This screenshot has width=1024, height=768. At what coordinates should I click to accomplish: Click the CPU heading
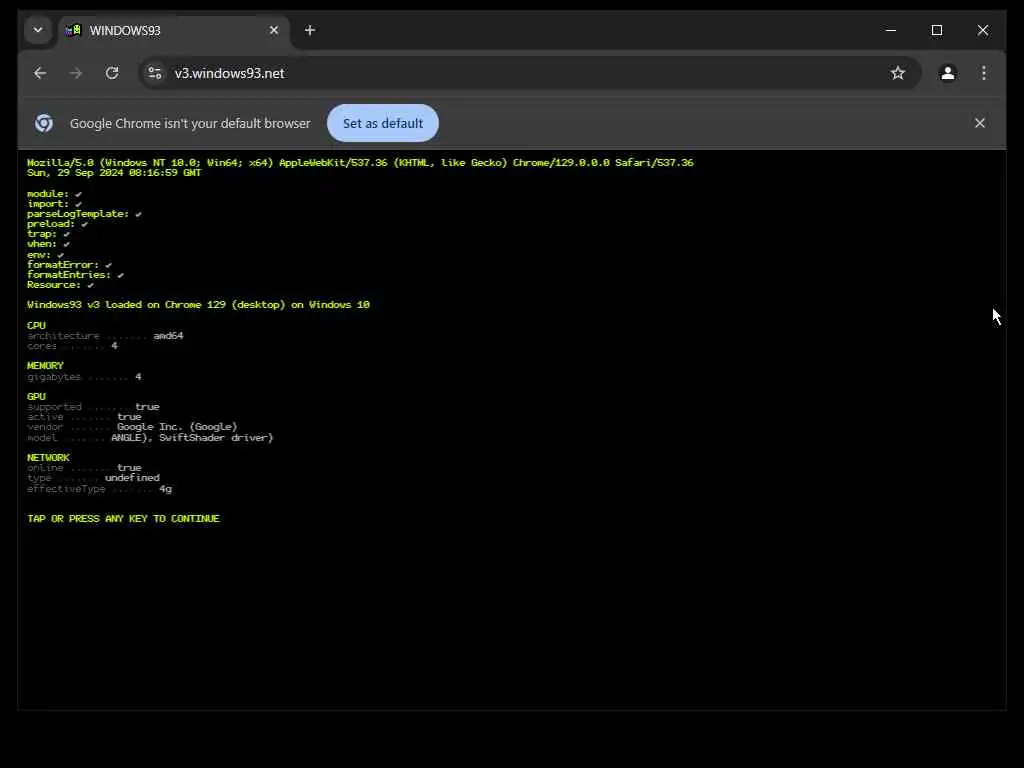click(37, 325)
